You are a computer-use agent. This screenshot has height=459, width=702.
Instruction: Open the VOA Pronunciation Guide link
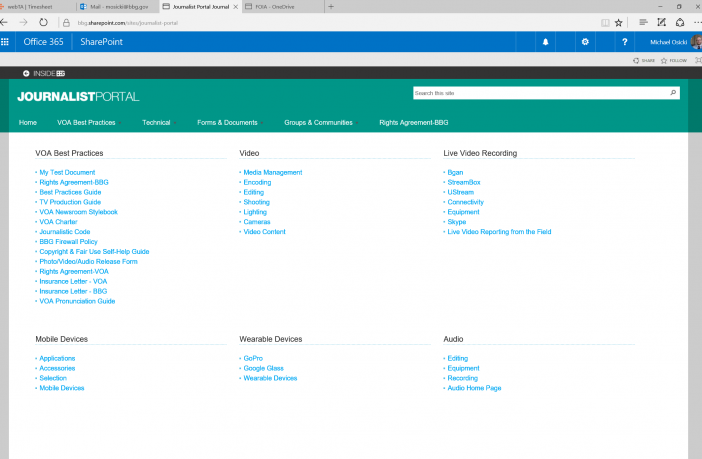click(77, 301)
